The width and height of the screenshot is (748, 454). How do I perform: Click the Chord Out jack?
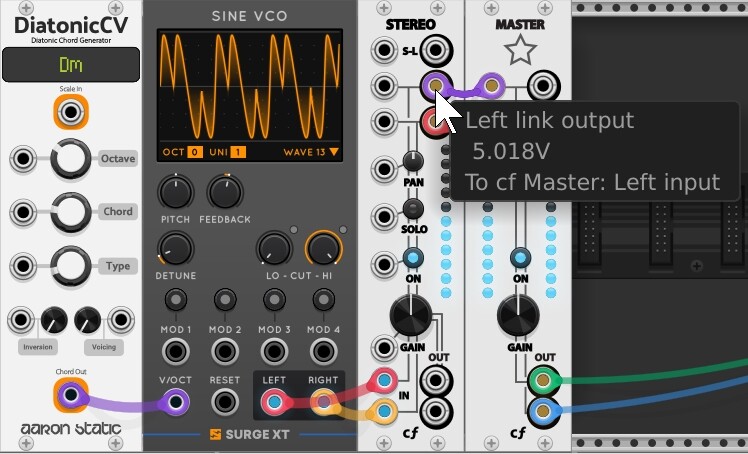(71, 395)
